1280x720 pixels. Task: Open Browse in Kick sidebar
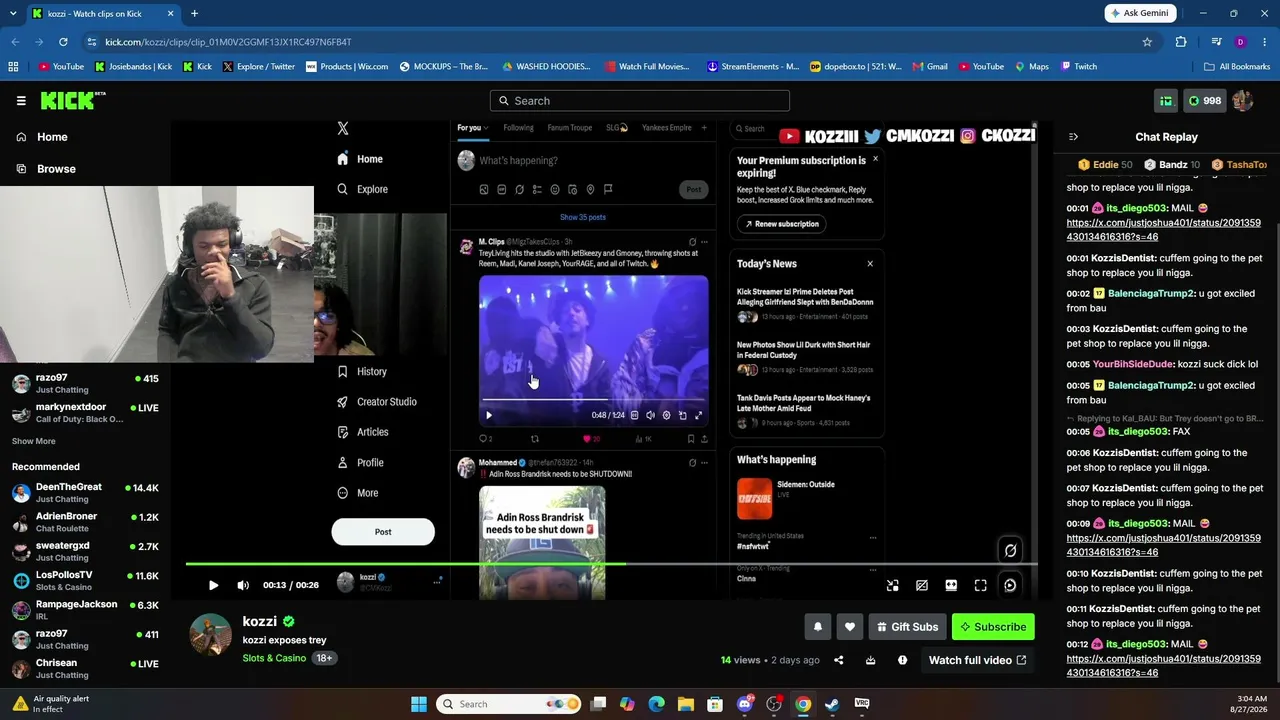tap(56, 169)
